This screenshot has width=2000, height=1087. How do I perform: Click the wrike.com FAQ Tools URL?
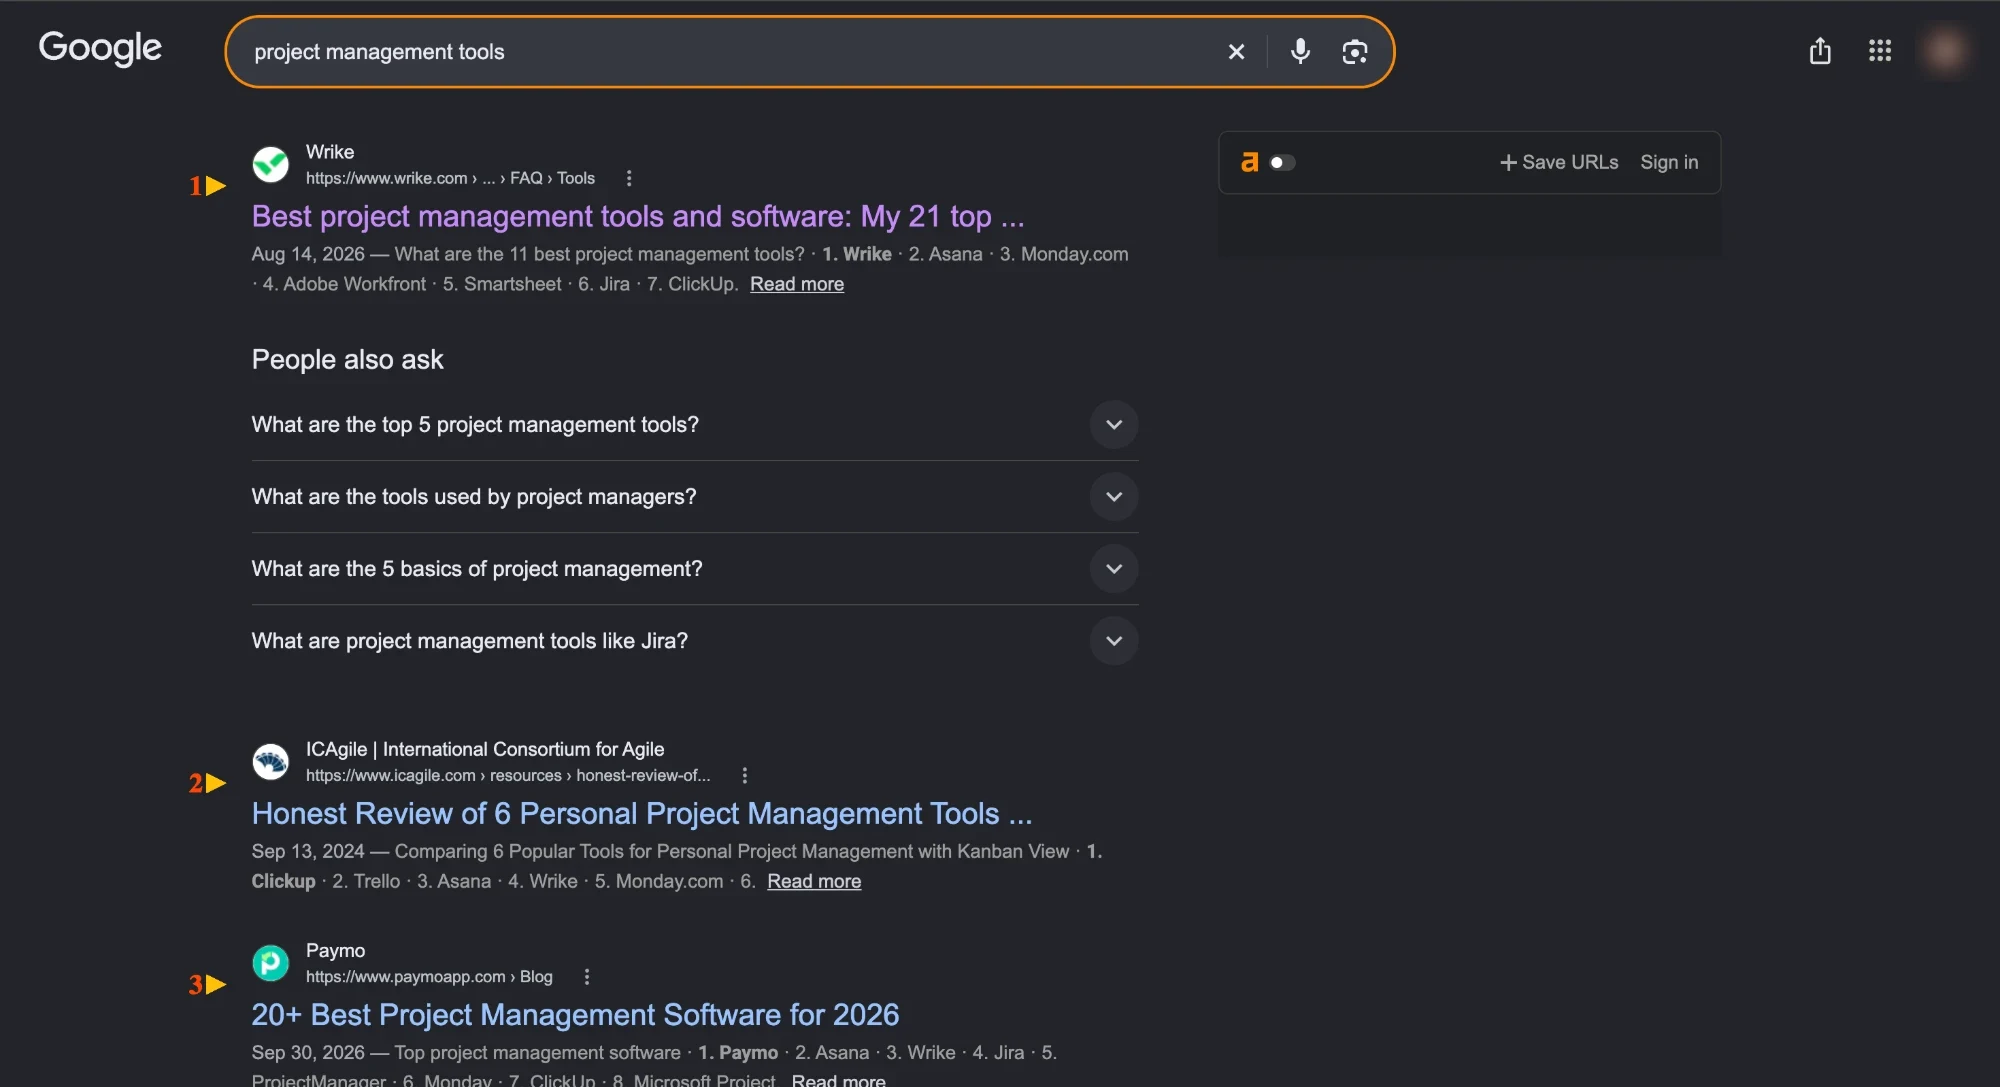(450, 178)
